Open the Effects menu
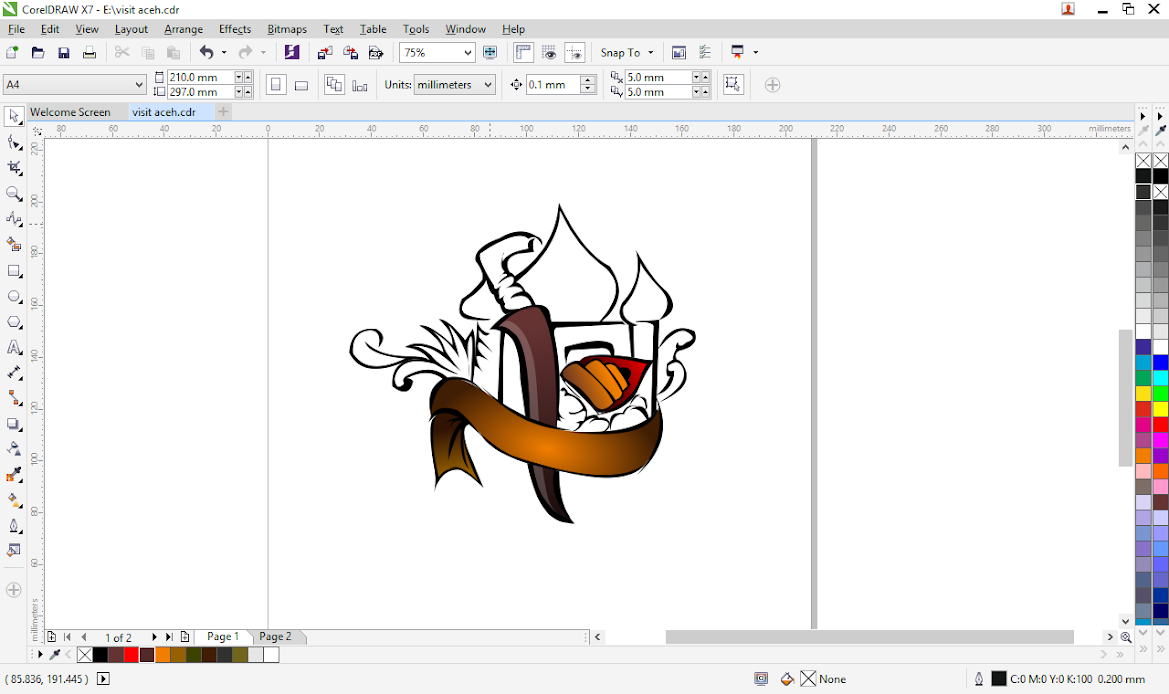Screen dimensions: 1169x694 pyautogui.click(x=235, y=29)
